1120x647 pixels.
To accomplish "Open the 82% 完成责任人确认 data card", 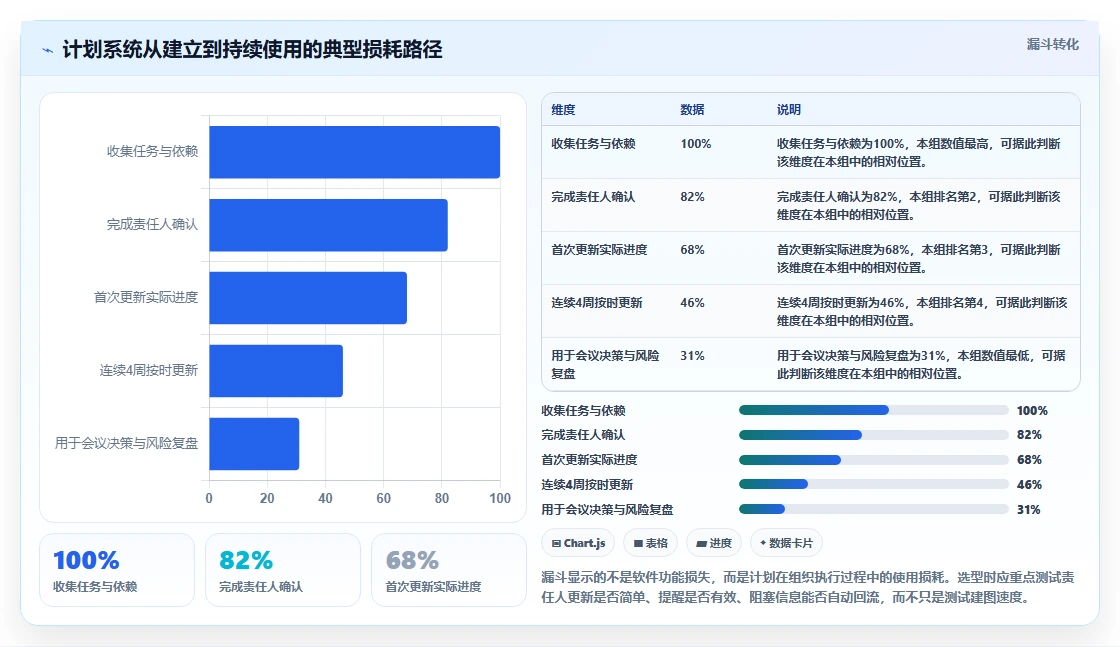I will 283,571.
